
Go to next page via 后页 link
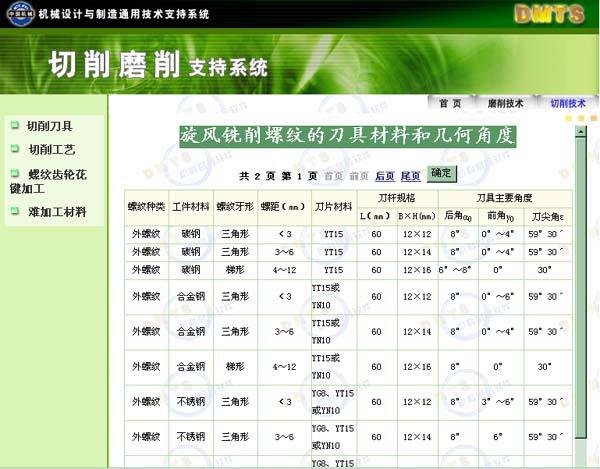tap(384, 176)
